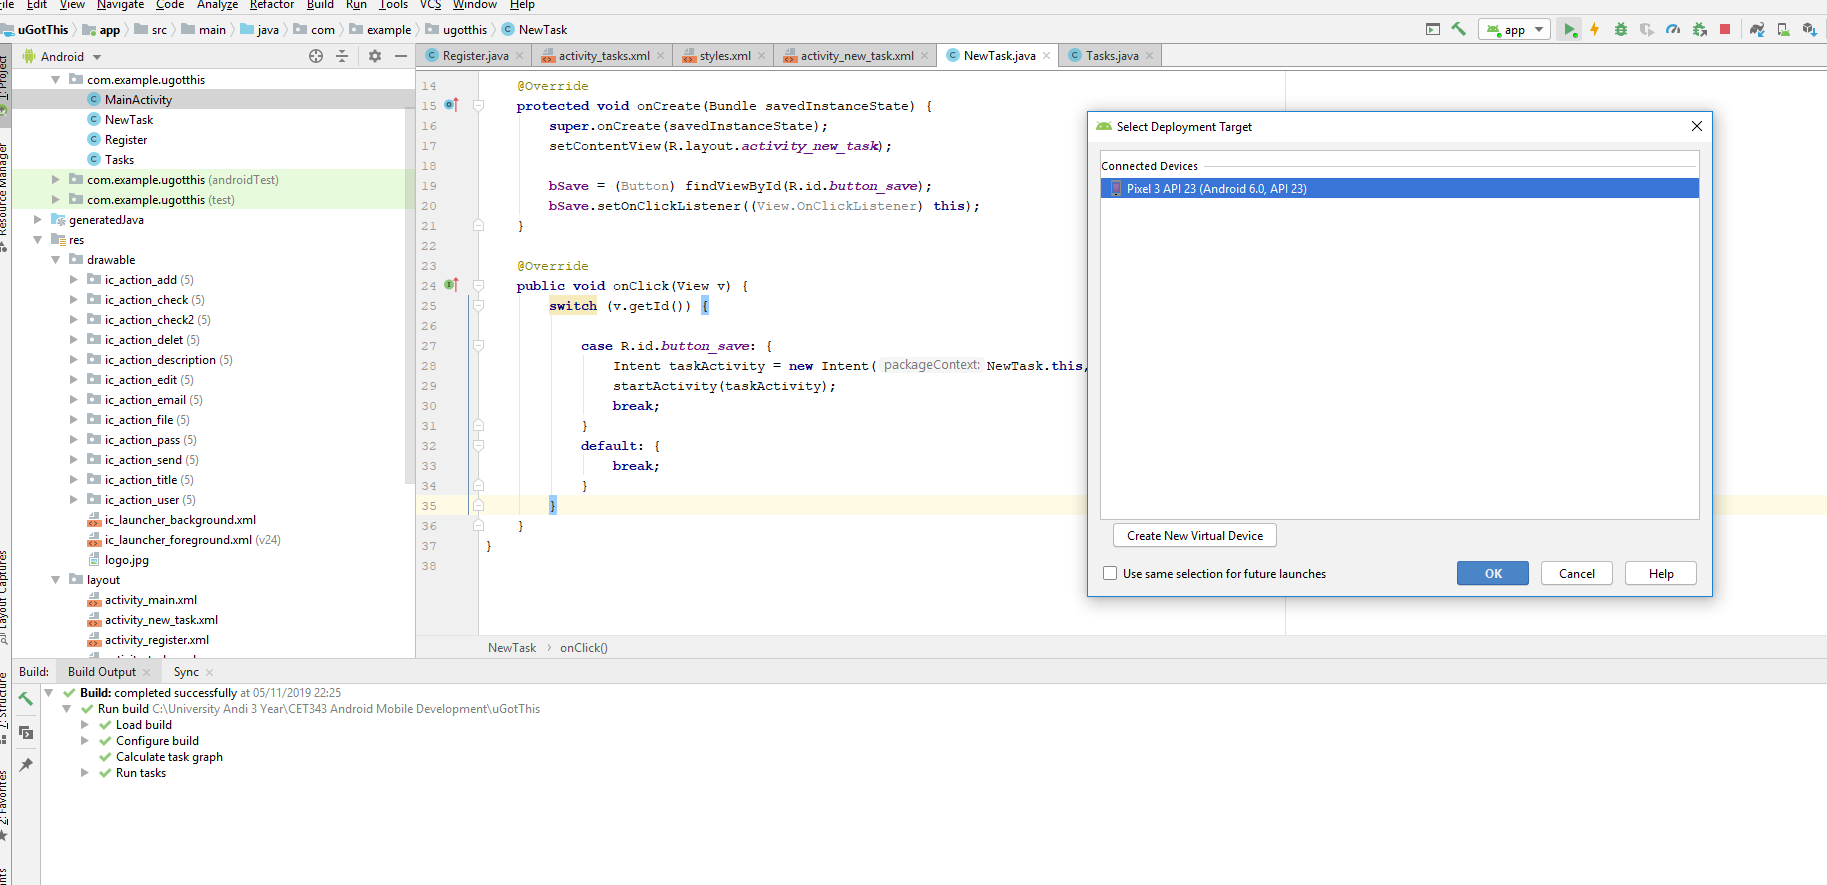Collapse the layout folder in tree
The image size is (1827, 885).
pos(56,580)
